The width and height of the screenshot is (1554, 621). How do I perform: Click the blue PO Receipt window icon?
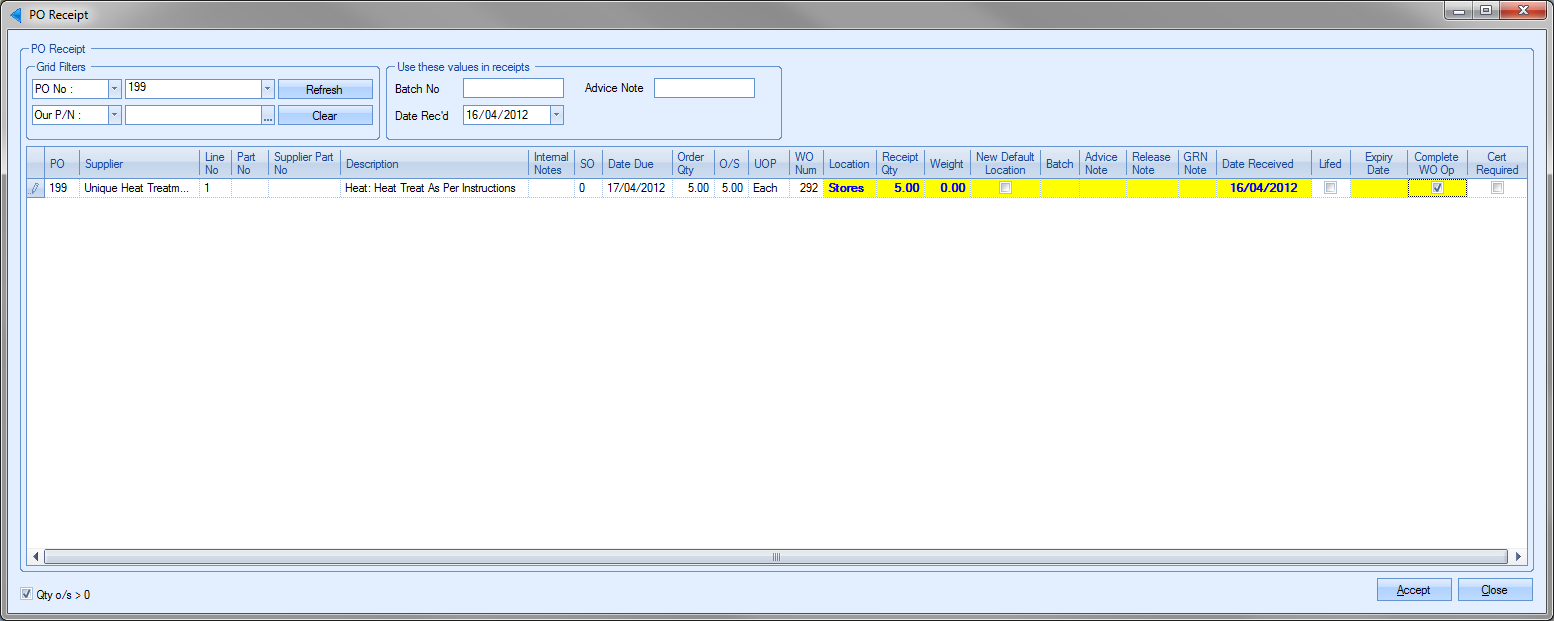(x=15, y=15)
